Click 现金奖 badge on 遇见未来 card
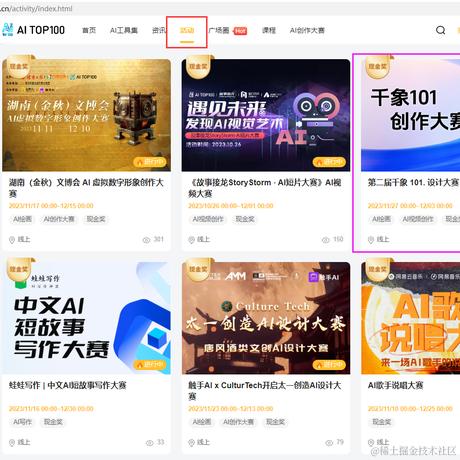The image size is (460, 460). point(198,66)
